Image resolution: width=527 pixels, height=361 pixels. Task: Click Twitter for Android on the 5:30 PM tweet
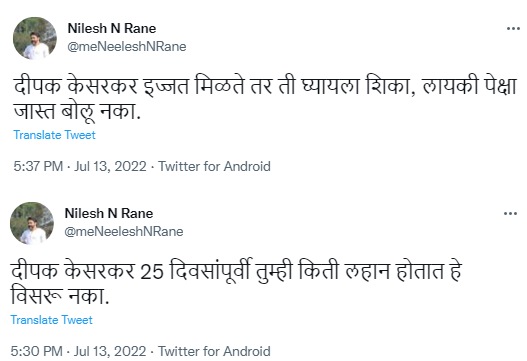click(x=214, y=351)
